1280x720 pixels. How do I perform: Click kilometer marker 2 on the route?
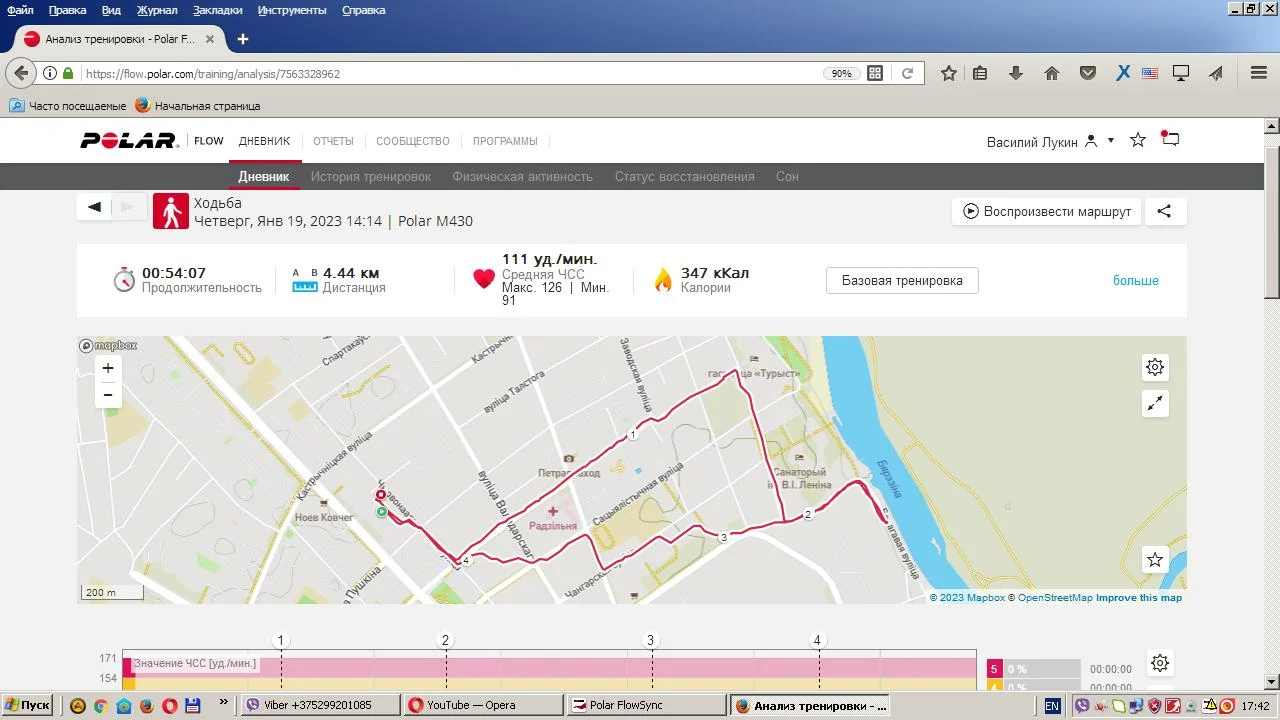click(x=808, y=515)
